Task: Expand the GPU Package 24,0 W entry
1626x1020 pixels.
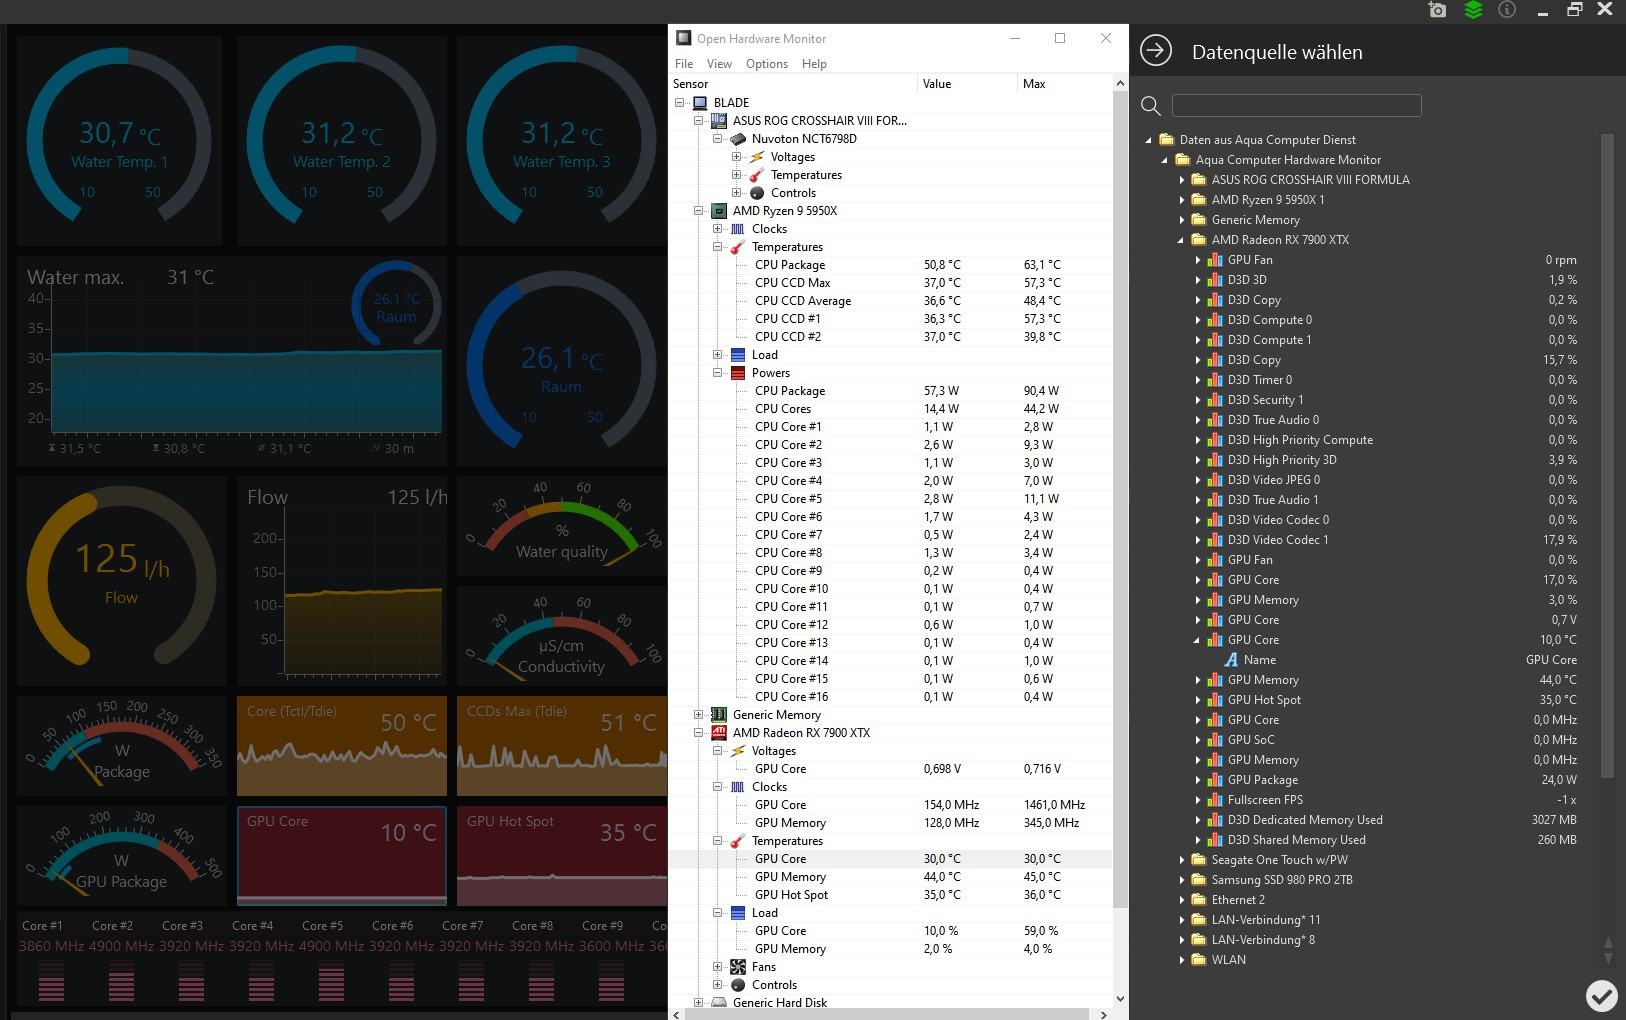Action: (1197, 780)
